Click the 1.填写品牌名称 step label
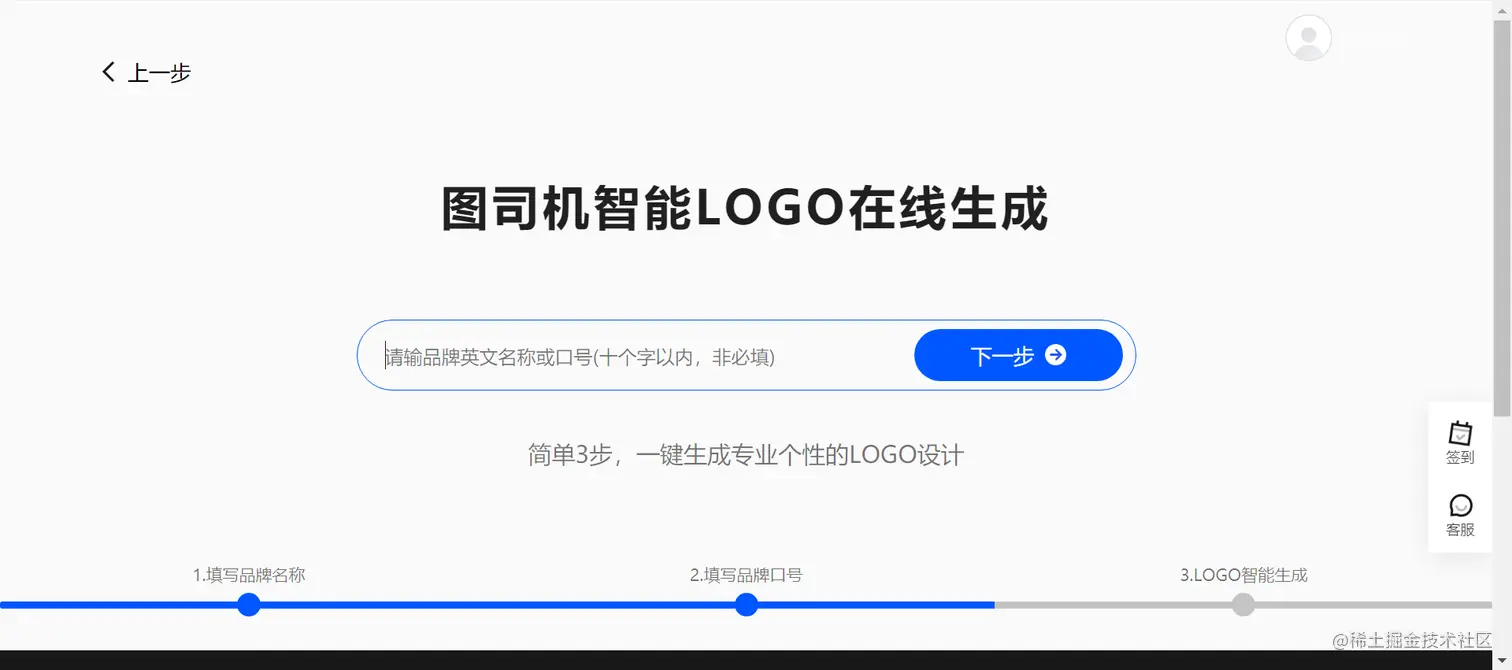 coord(249,575)
